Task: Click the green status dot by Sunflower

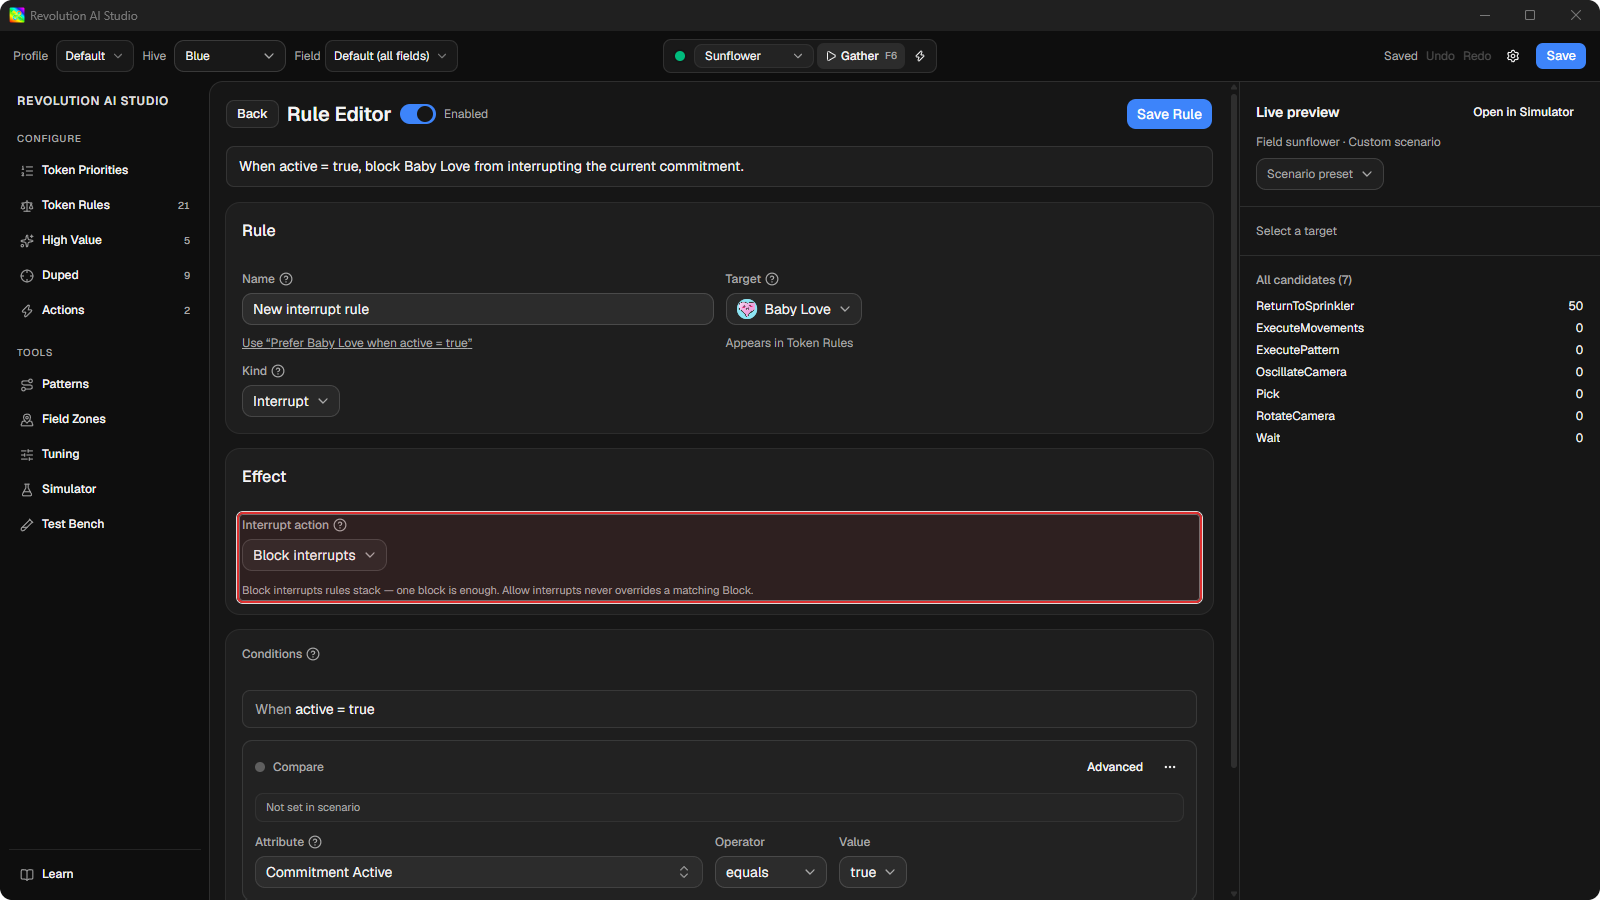Action: (x=680, y=56)
